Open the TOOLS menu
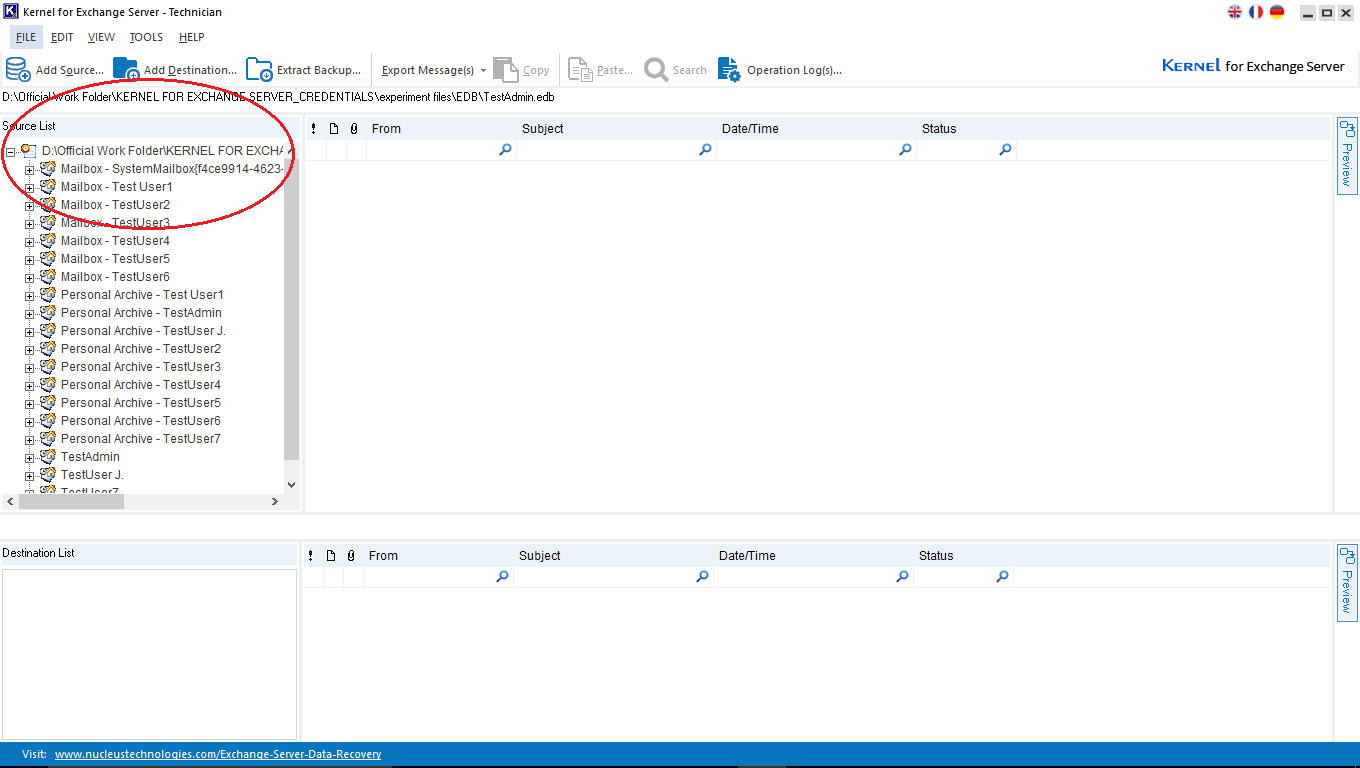 coord(146,37)
